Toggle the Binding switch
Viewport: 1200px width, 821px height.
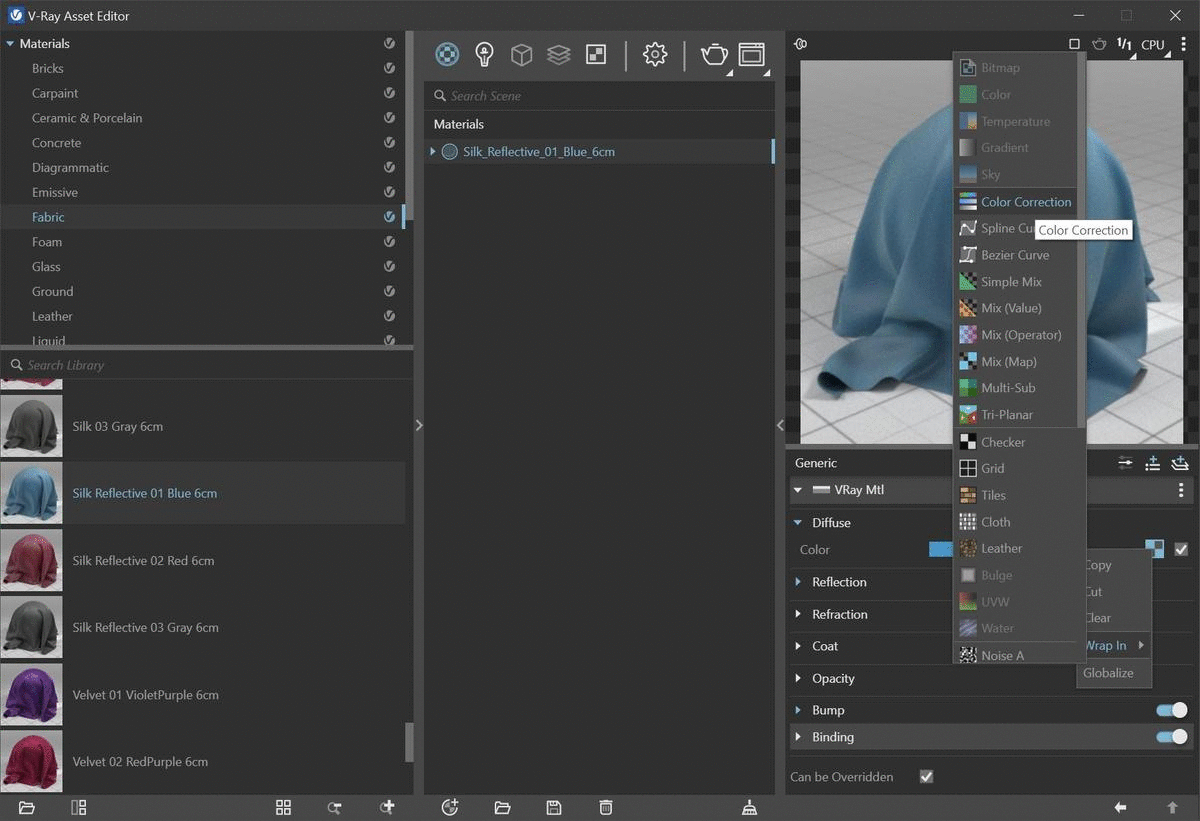click(1170, 737)
